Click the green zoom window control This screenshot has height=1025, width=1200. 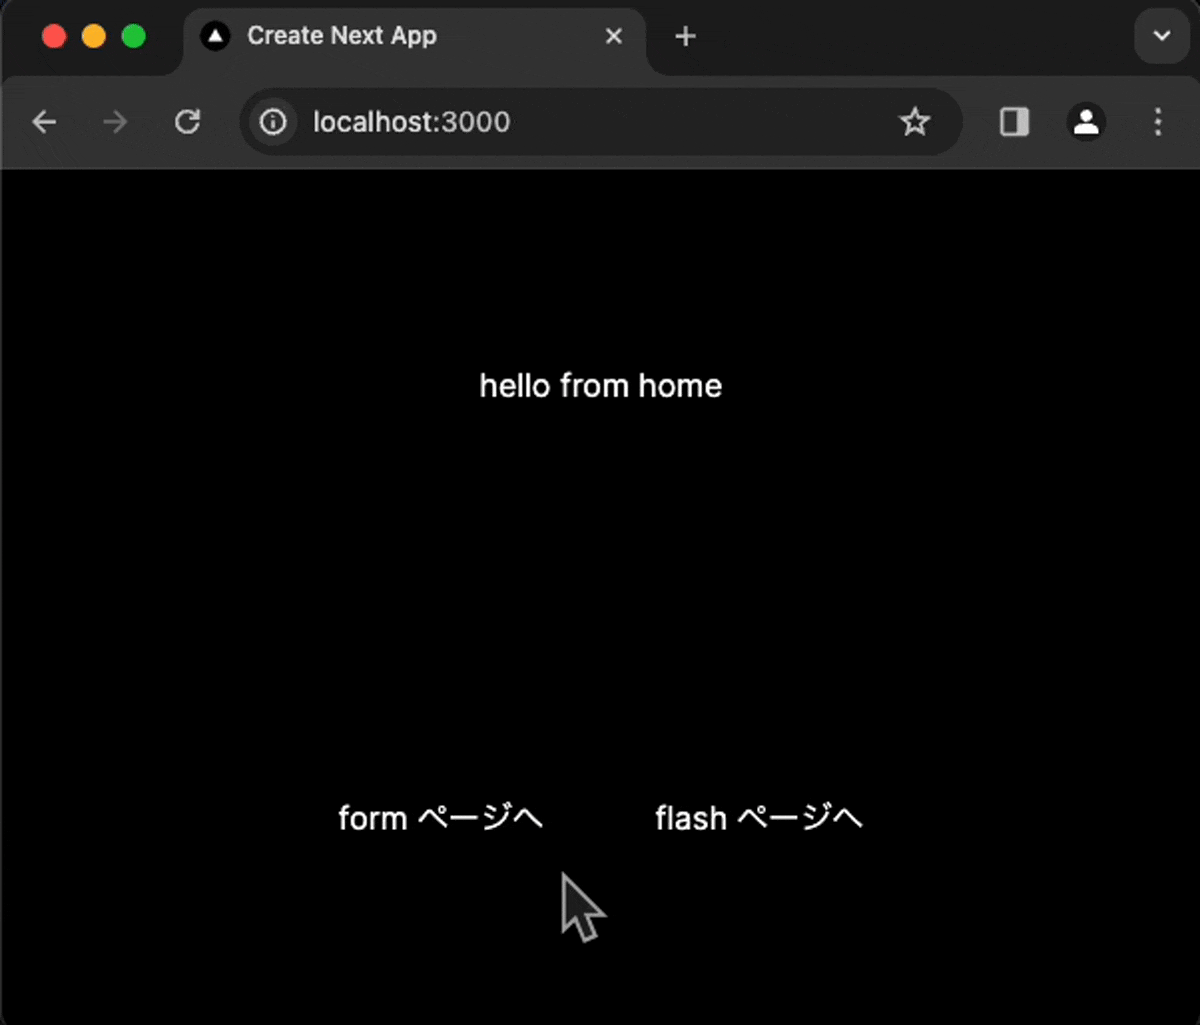(x=133, y=35)
